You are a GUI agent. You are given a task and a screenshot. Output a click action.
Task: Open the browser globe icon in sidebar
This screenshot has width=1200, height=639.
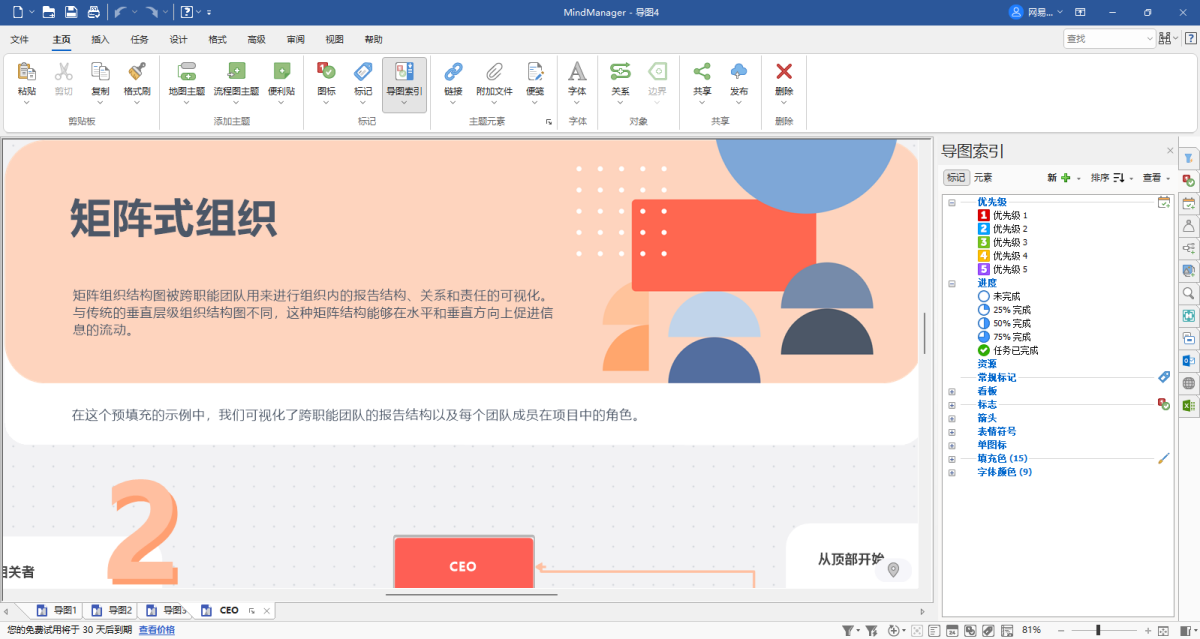tap(1188, 383)
